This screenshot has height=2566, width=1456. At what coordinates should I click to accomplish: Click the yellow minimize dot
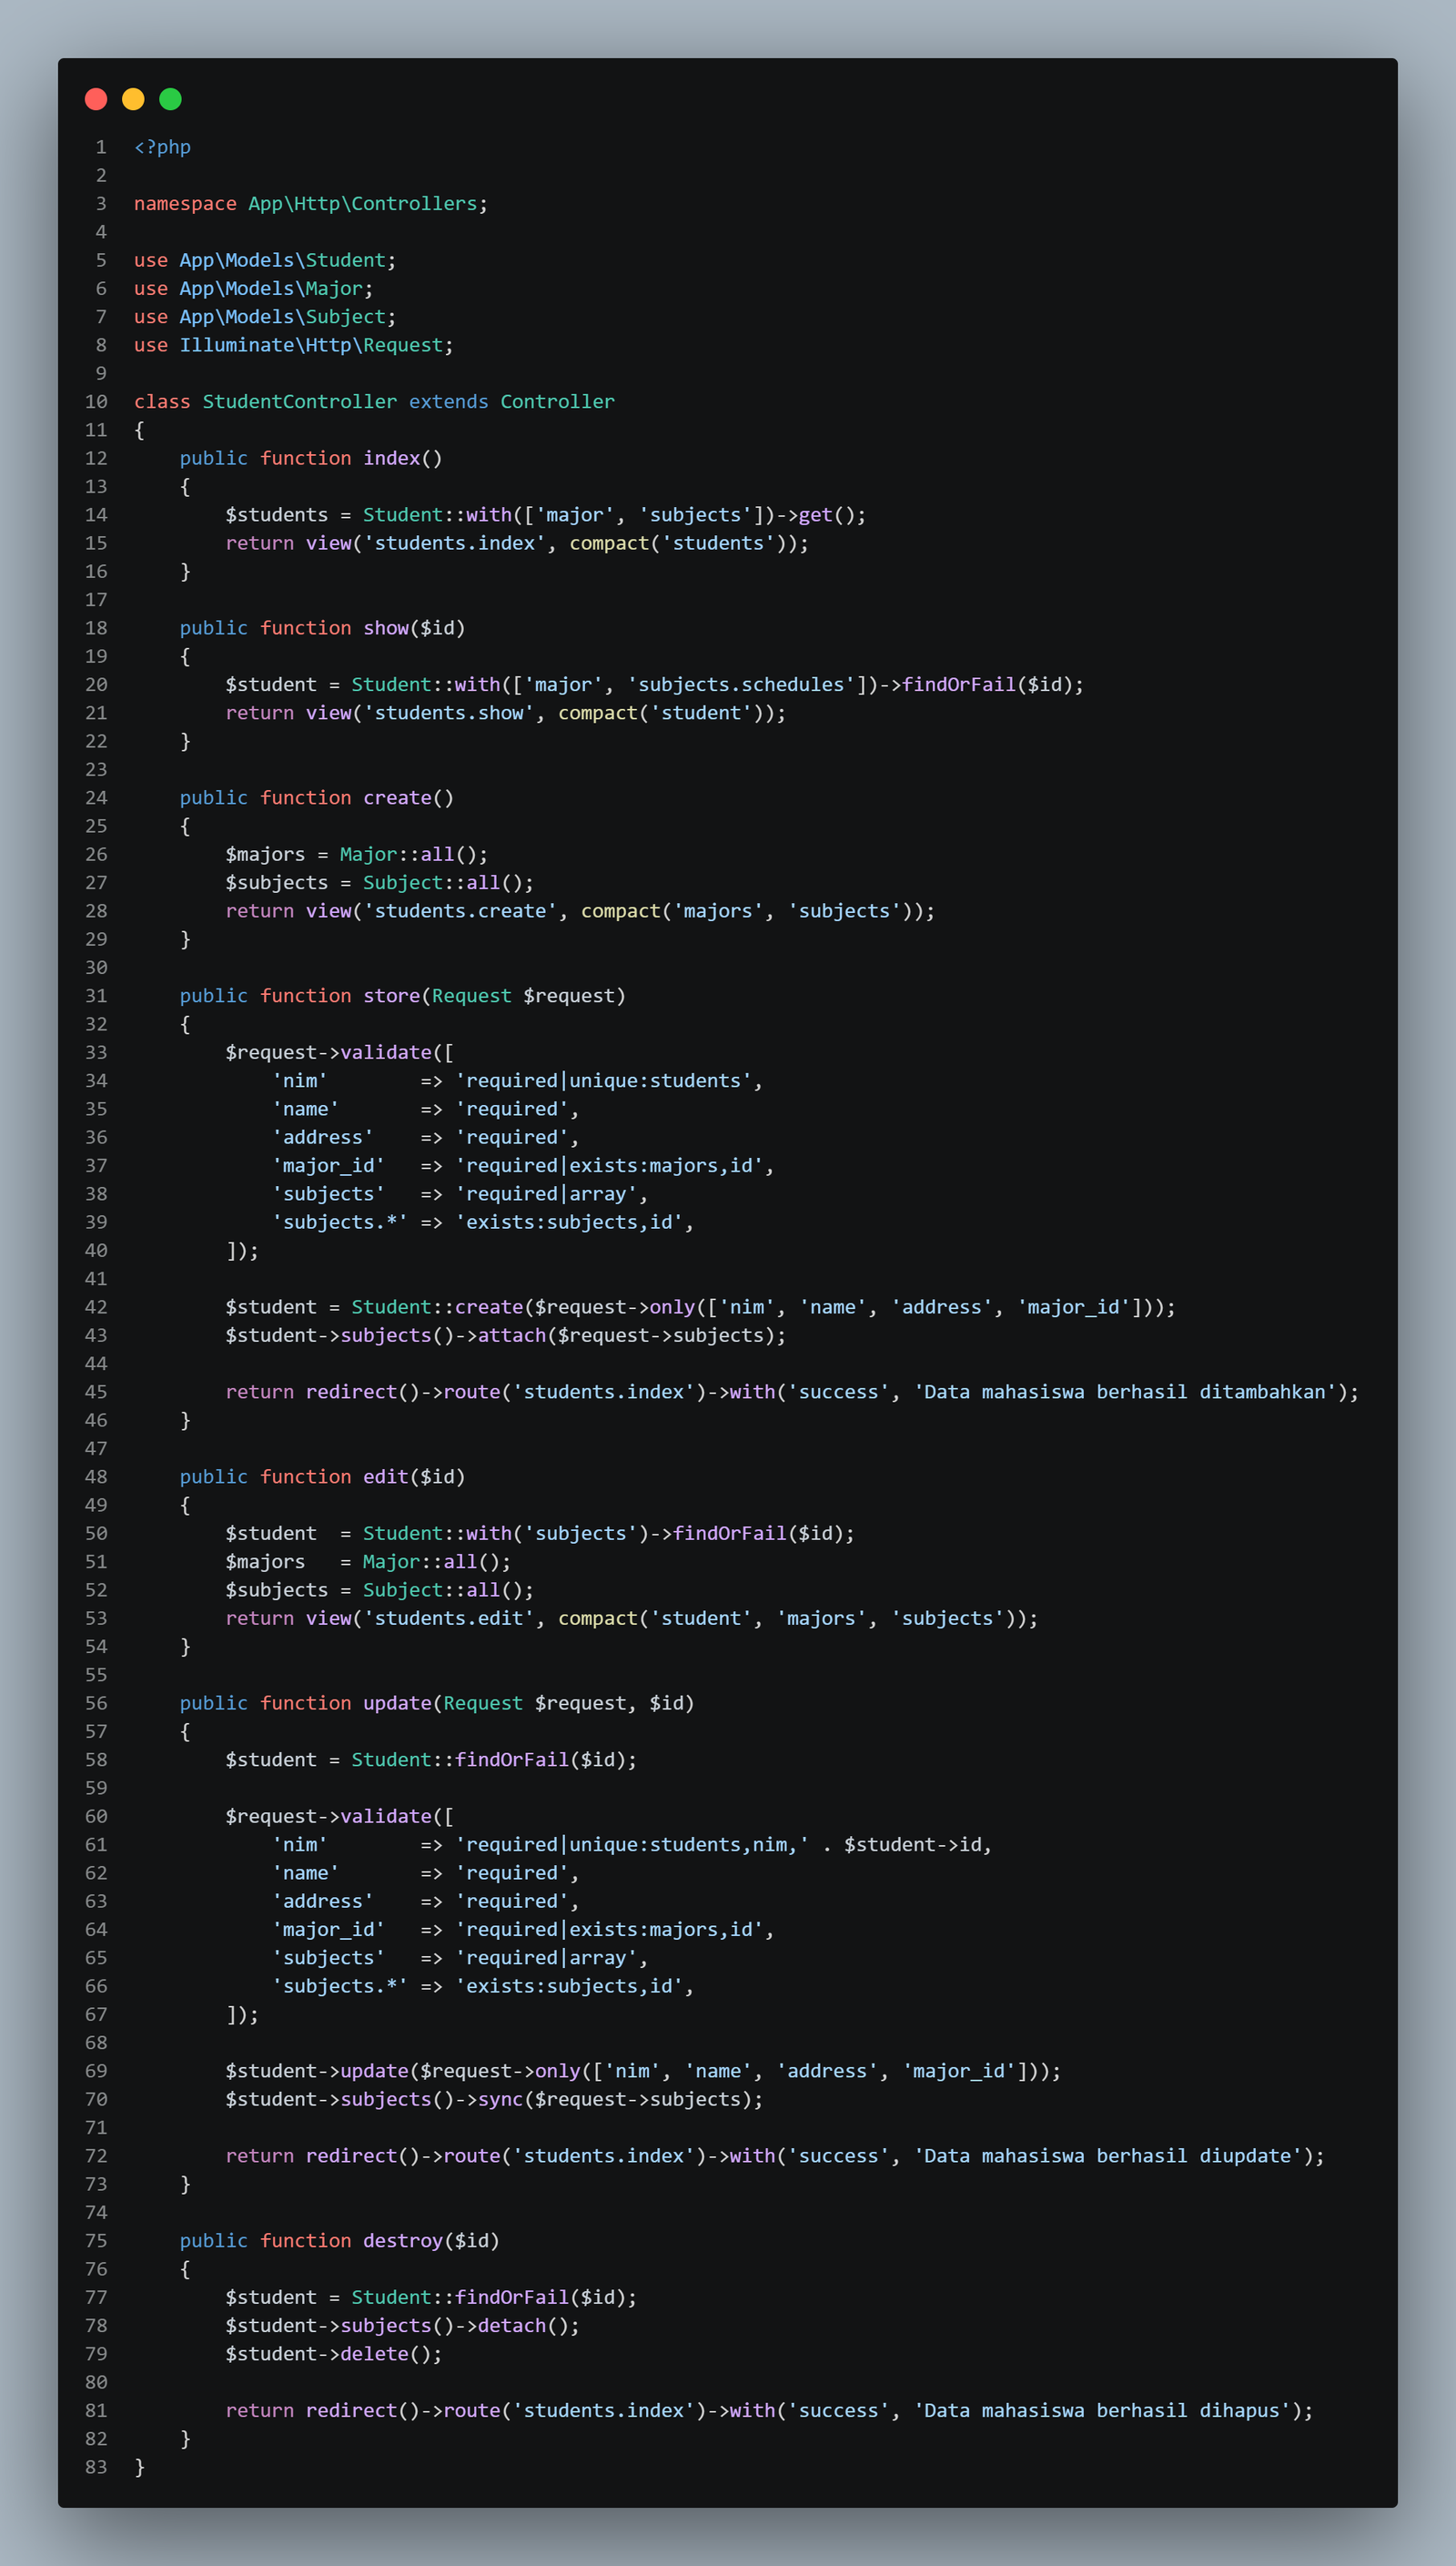[133, 99]
